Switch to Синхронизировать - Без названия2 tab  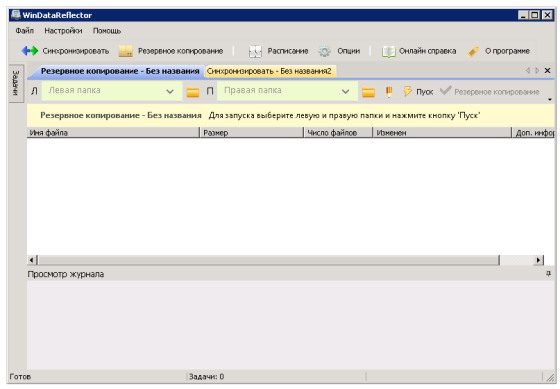[269, 71]
